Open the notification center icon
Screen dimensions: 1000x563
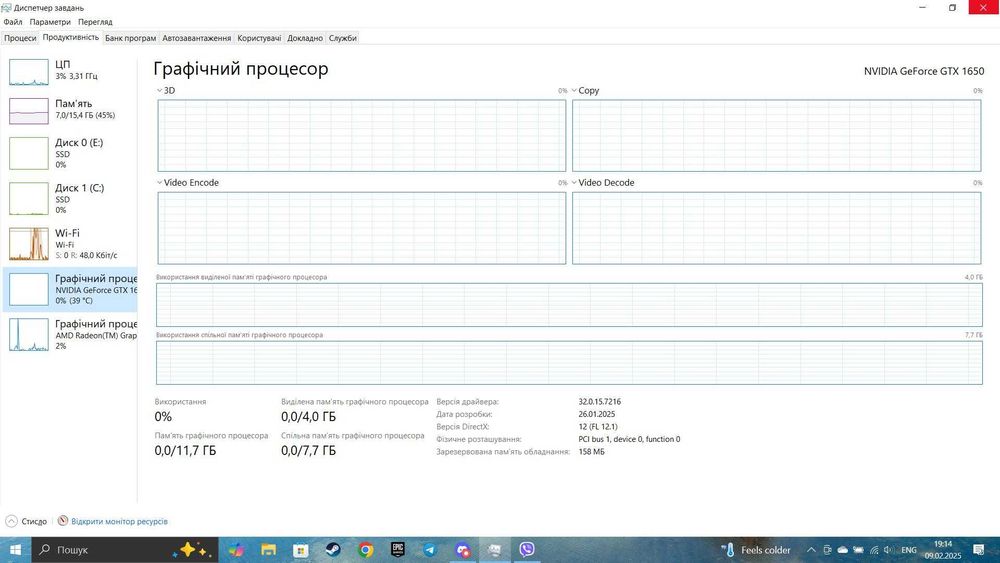point(979,550)
